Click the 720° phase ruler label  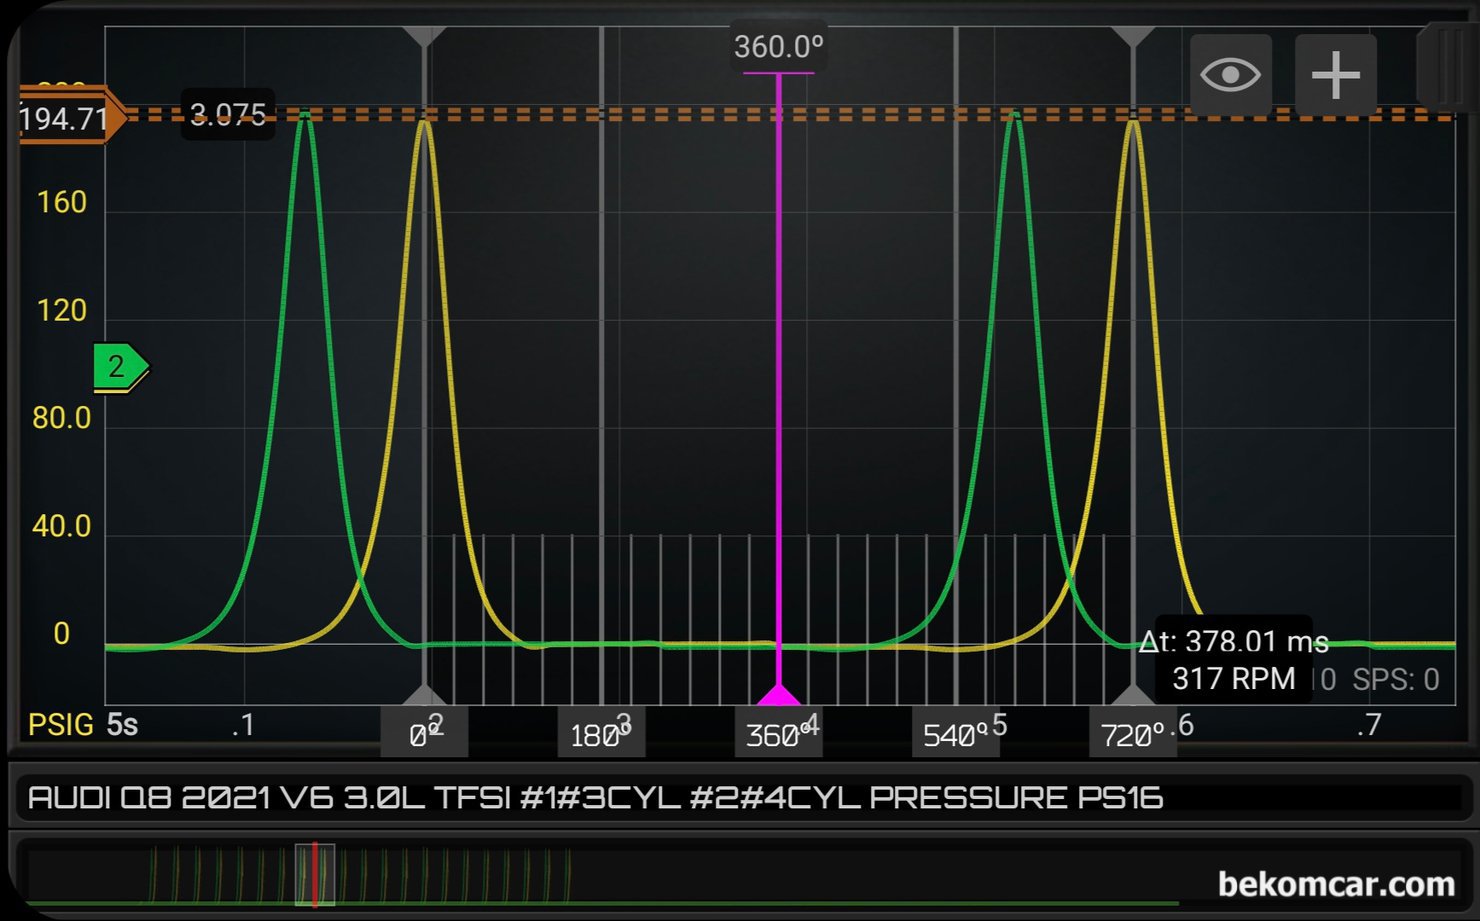pos(1133,734)
